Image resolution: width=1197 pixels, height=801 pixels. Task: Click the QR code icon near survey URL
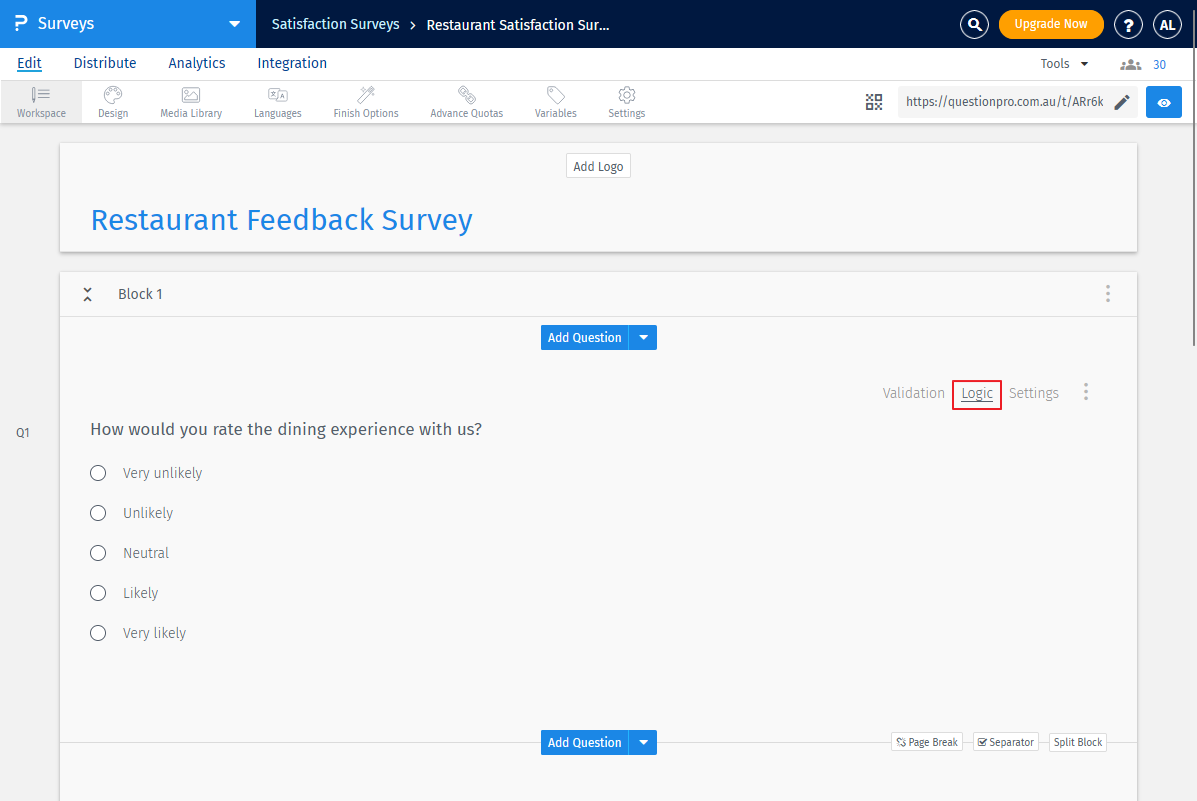point(873,101)
